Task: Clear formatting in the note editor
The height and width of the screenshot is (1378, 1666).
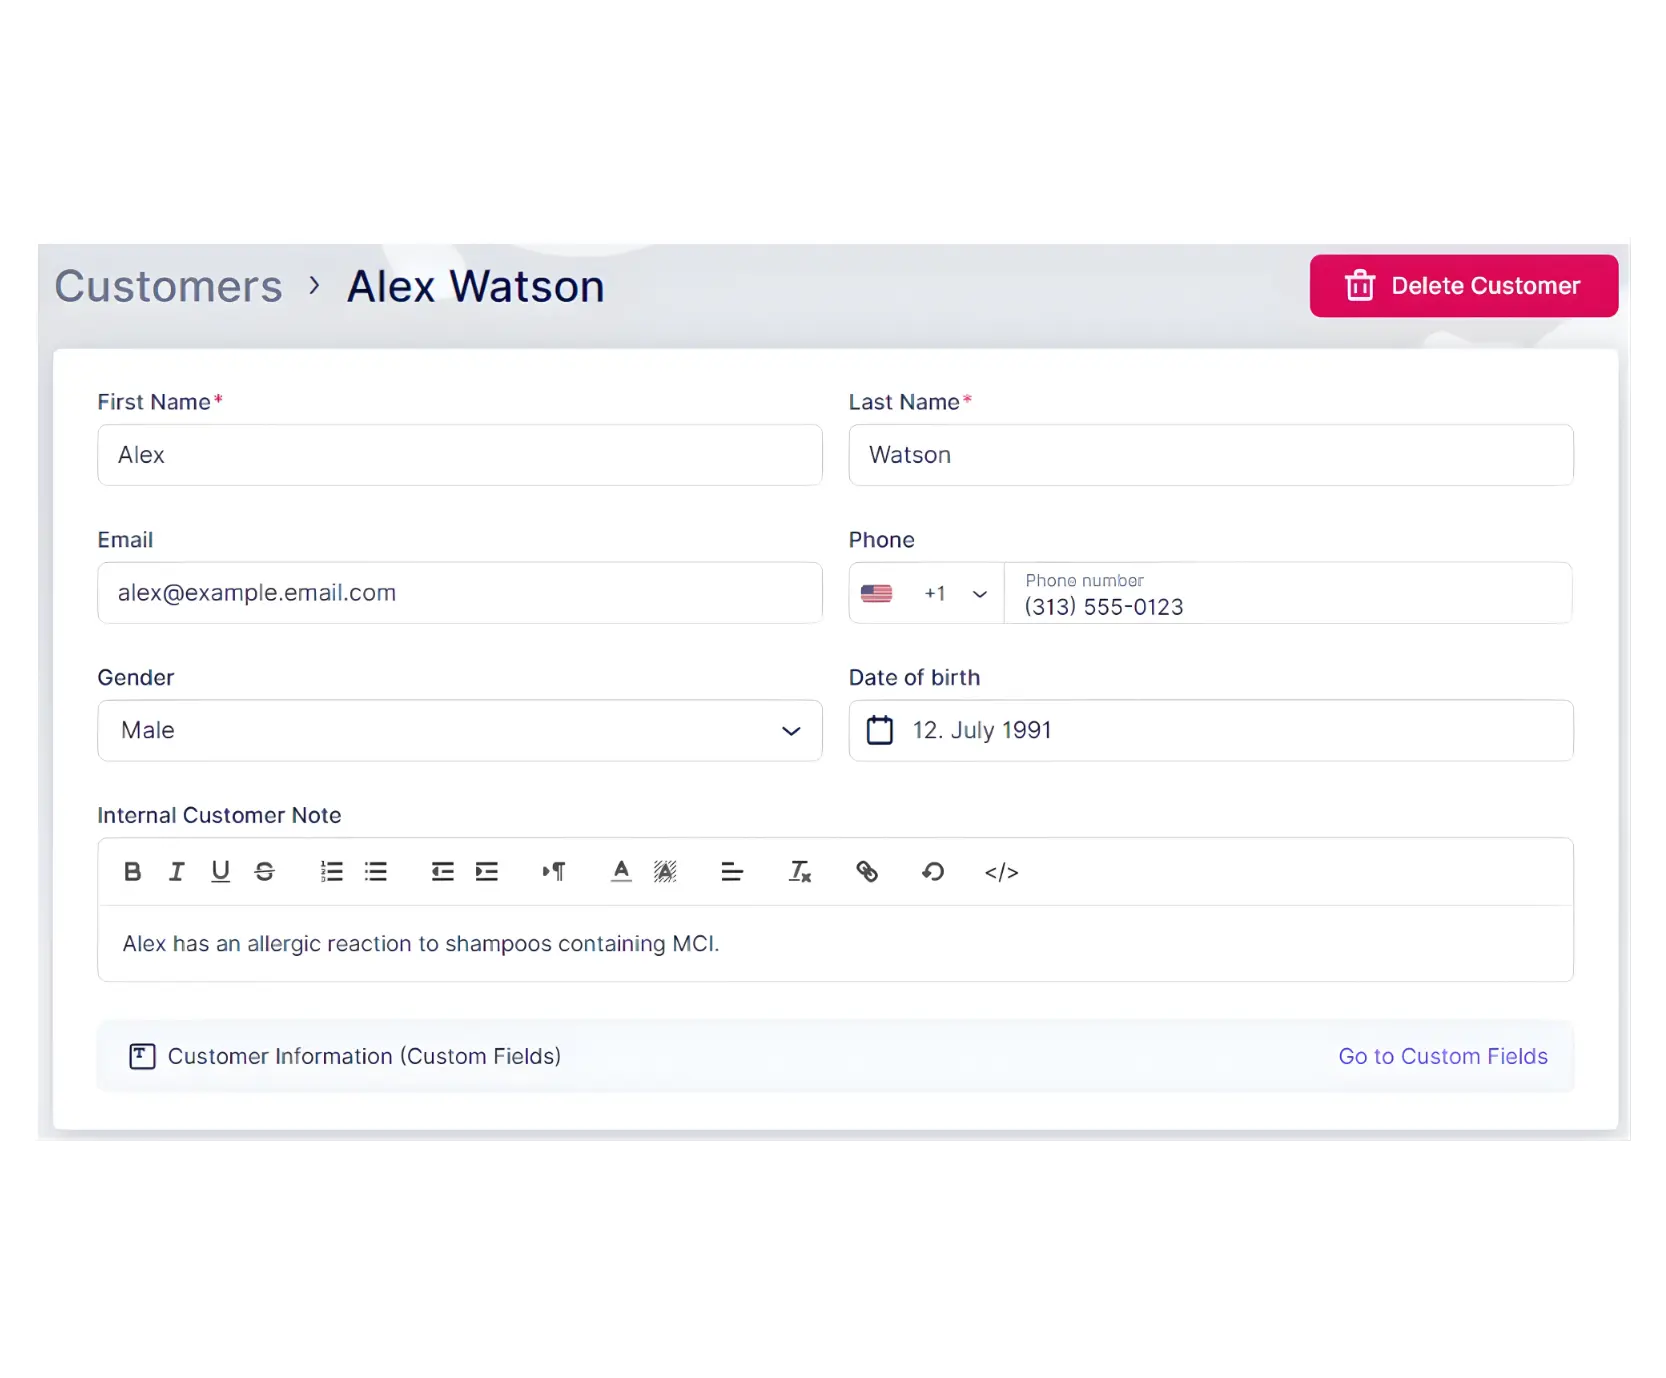Action: coord(799,871)
